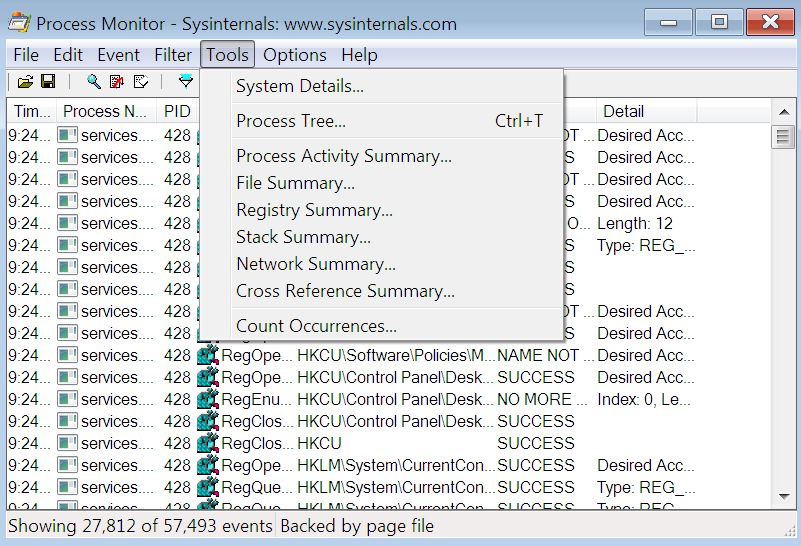Sort by the Process Name column header
801x546 pixels.
coord(105,111)
